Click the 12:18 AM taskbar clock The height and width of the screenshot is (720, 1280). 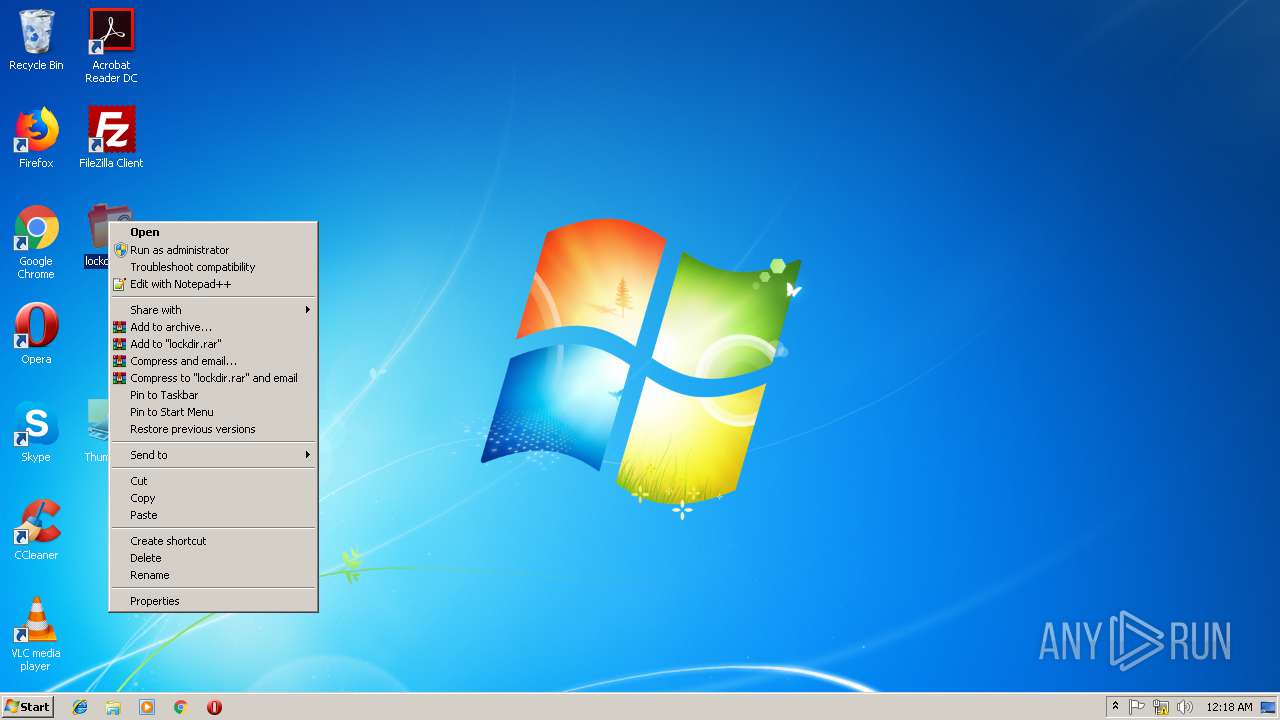(x=1229, y=707)
